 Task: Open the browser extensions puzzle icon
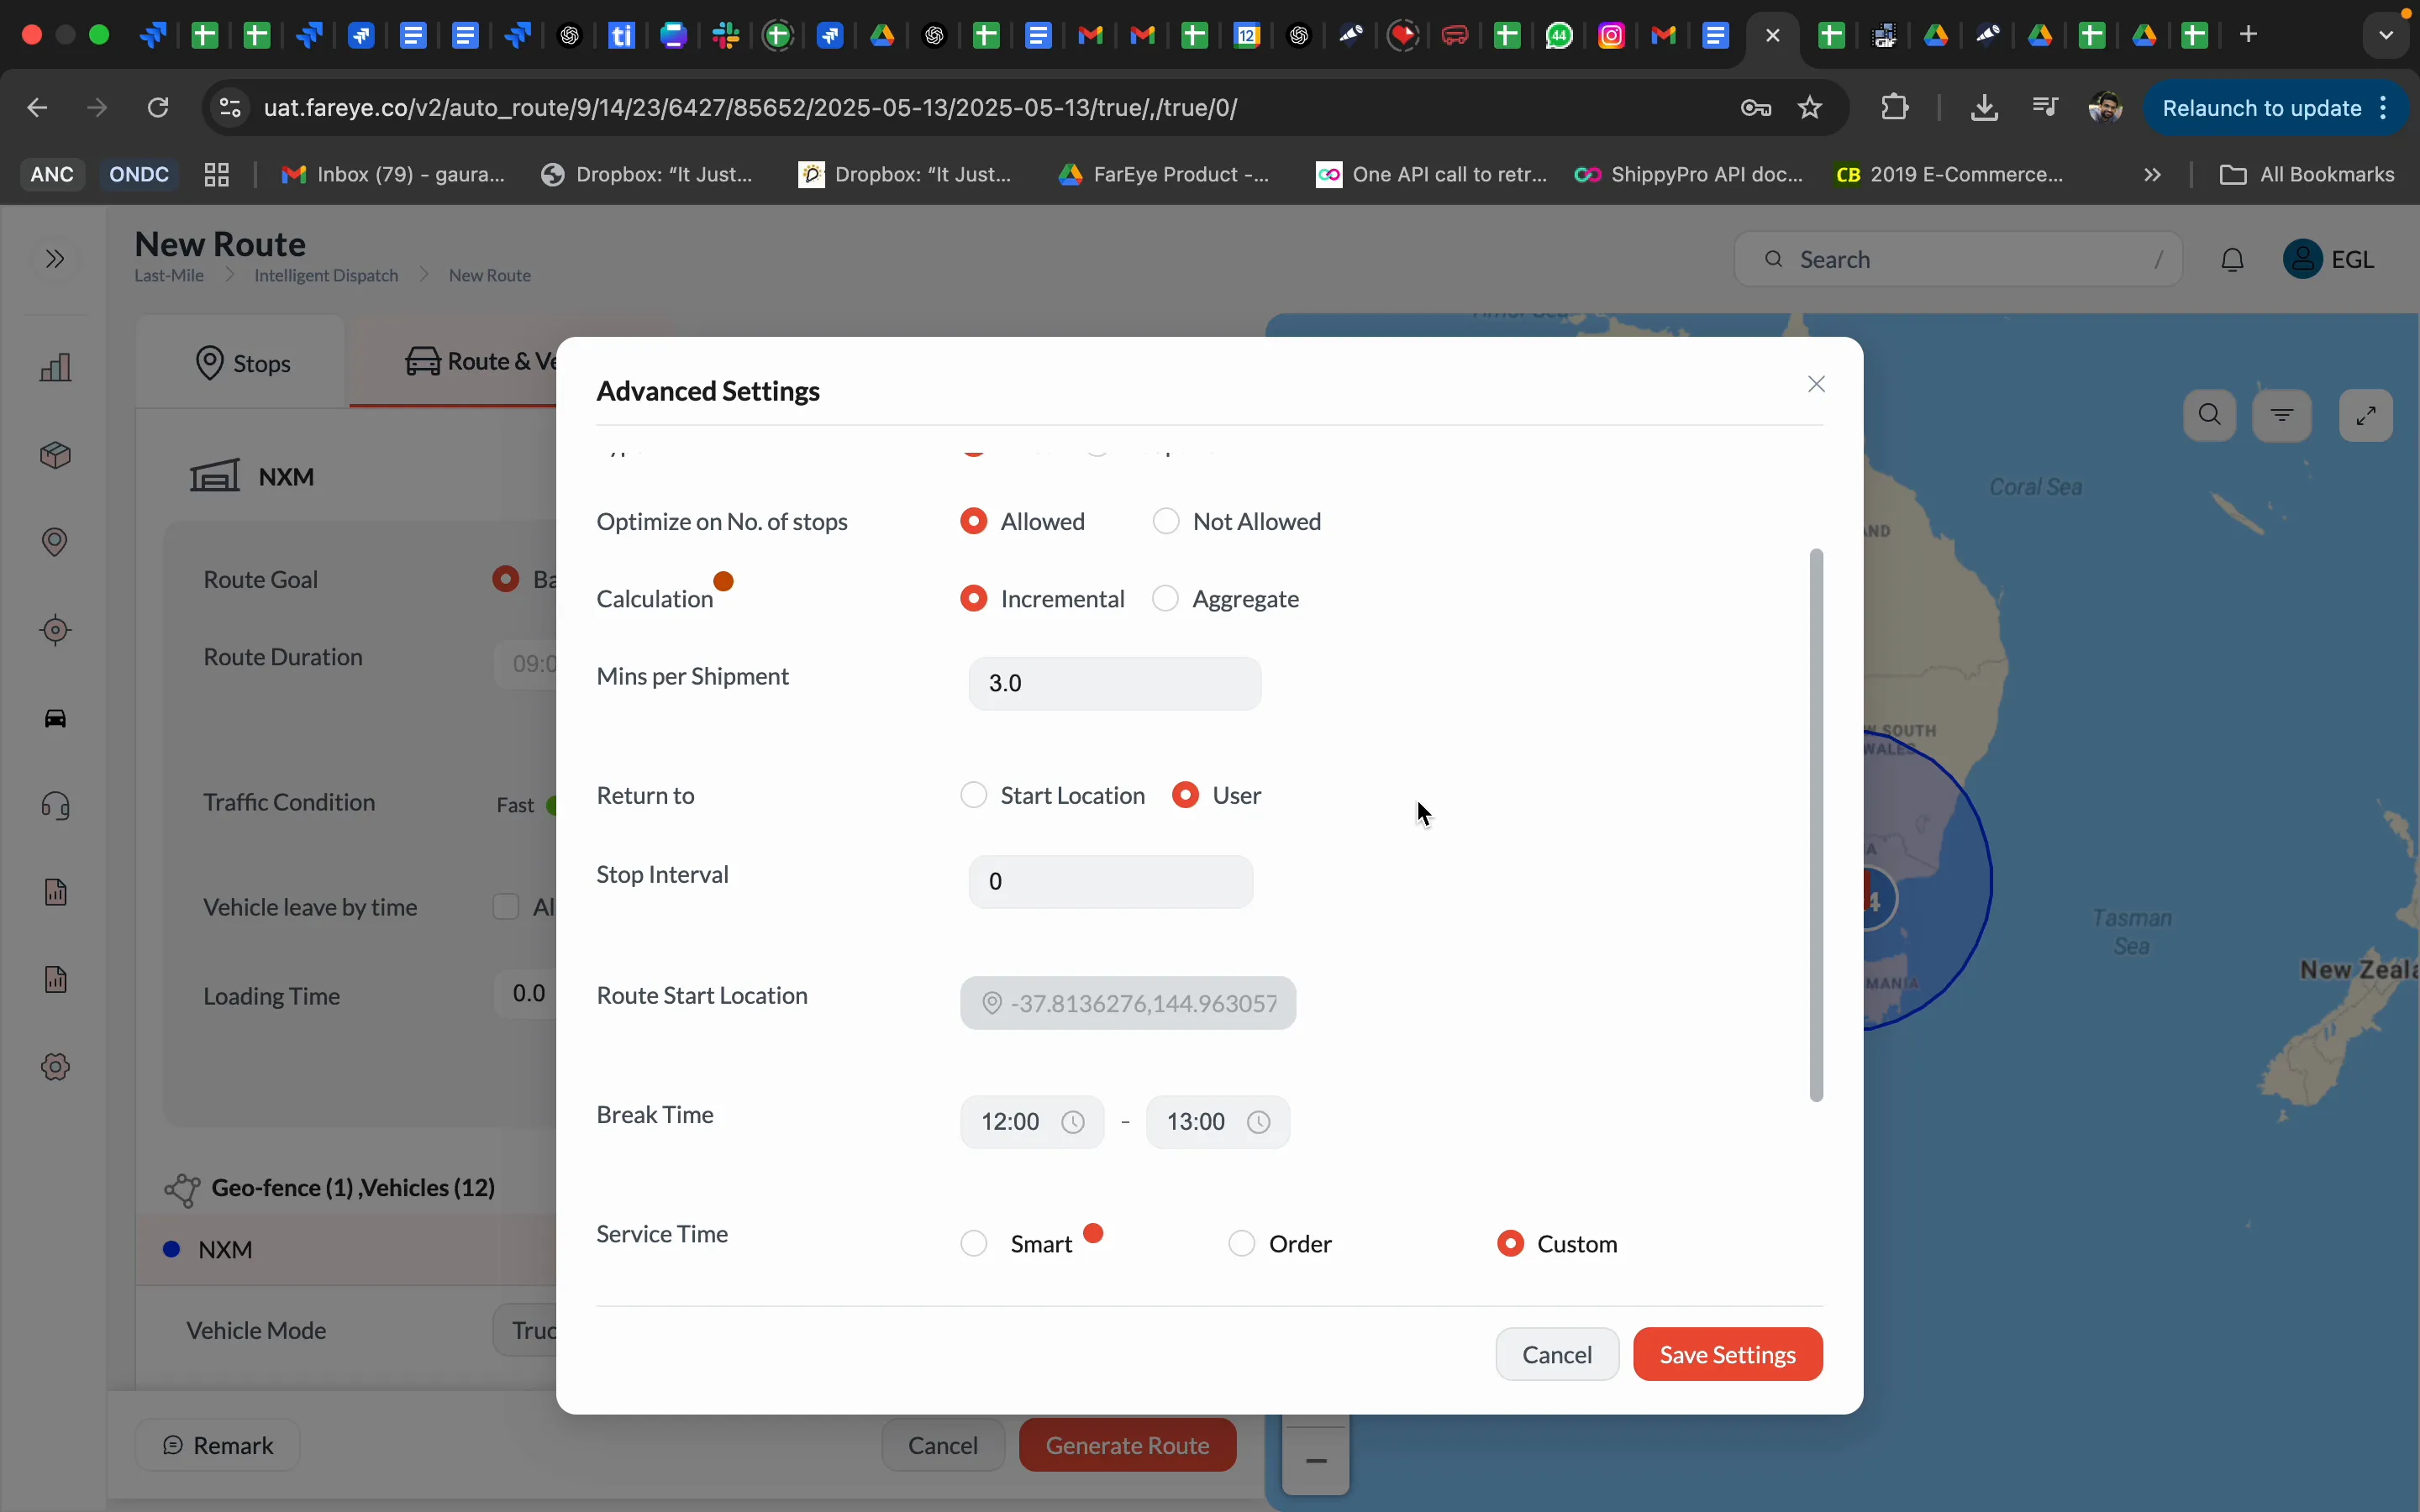(x=1895, y=107)
